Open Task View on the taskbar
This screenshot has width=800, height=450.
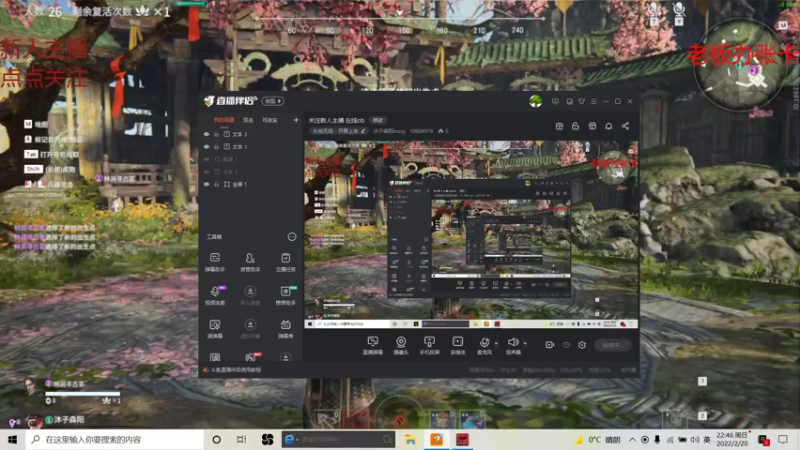(241, 439)
